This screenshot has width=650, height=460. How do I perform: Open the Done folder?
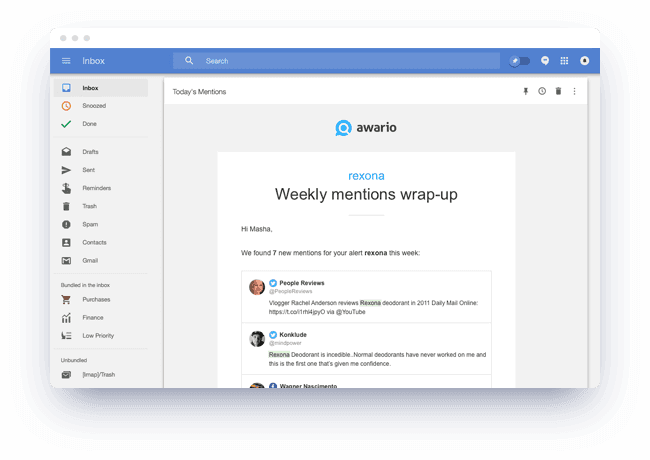pos(90,124)
